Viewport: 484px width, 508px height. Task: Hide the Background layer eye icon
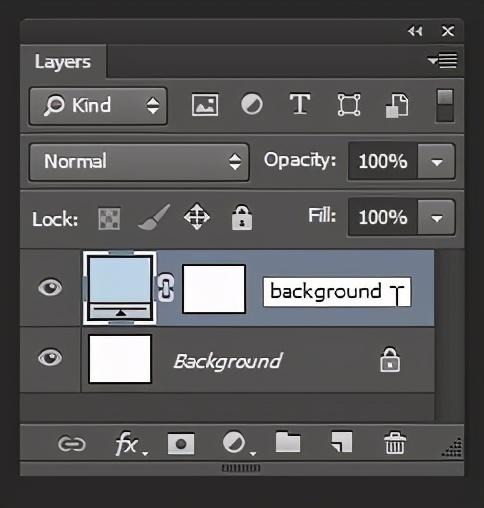point(50,357)
